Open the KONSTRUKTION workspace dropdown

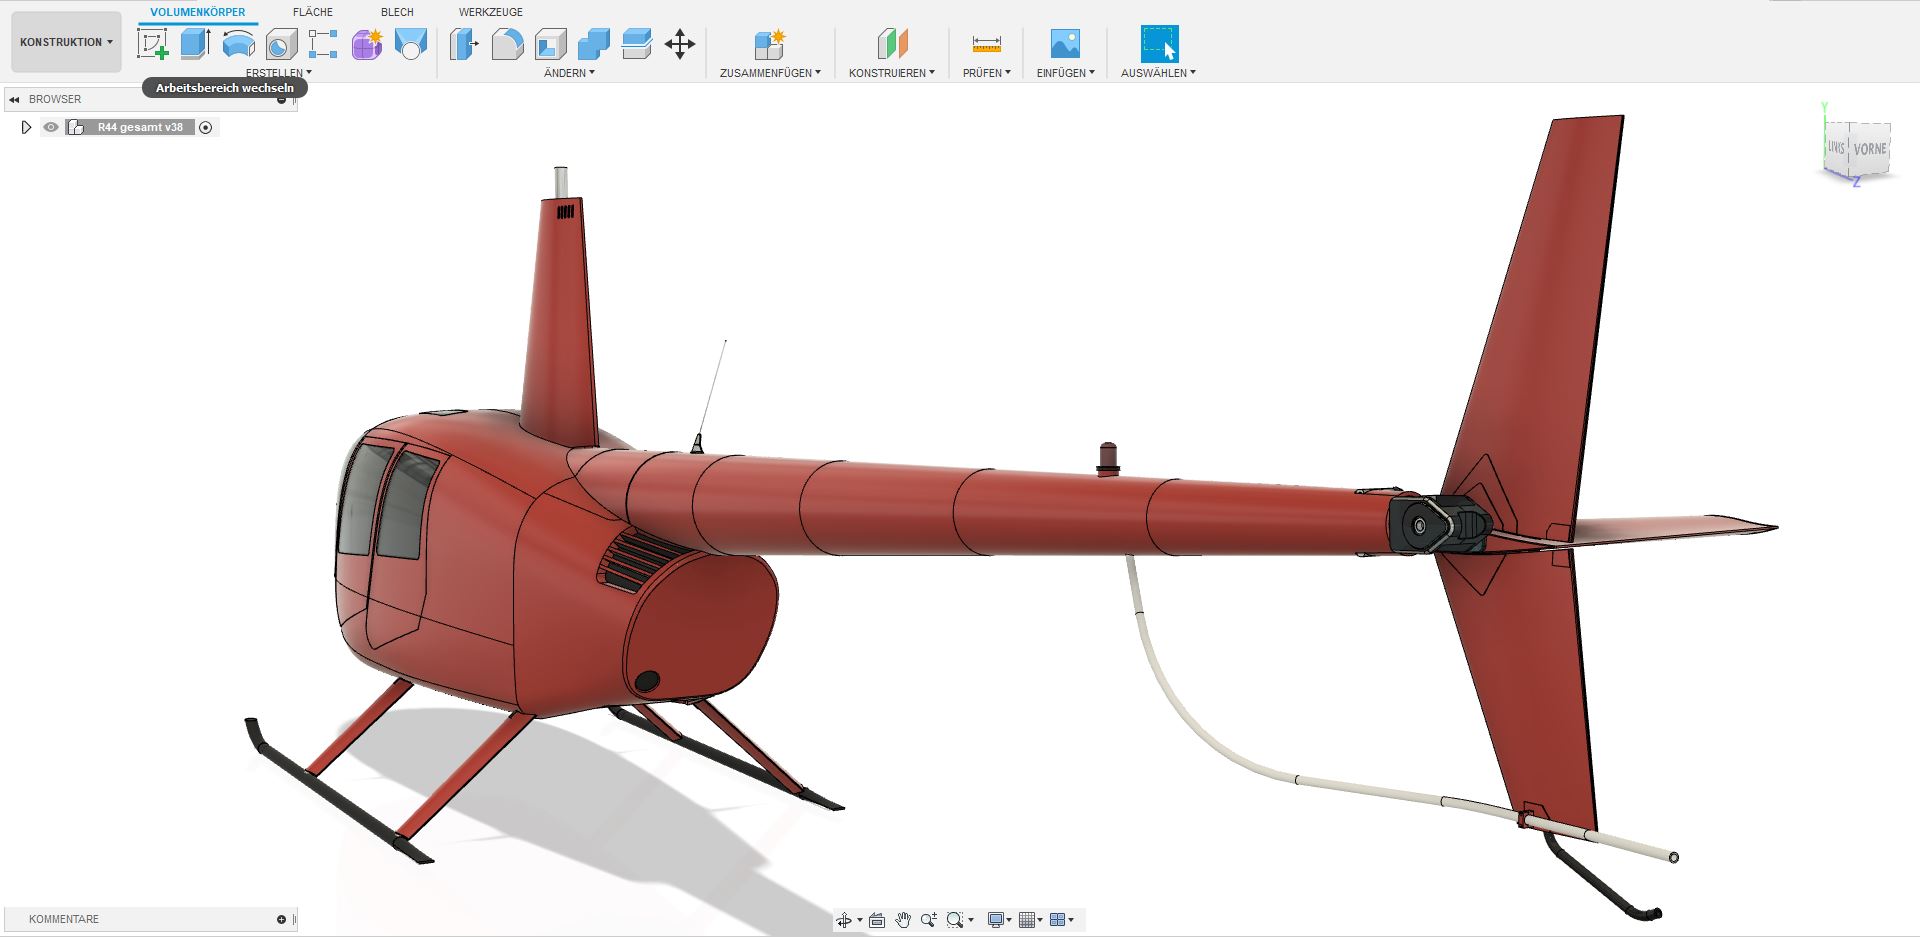coord(66,42)
